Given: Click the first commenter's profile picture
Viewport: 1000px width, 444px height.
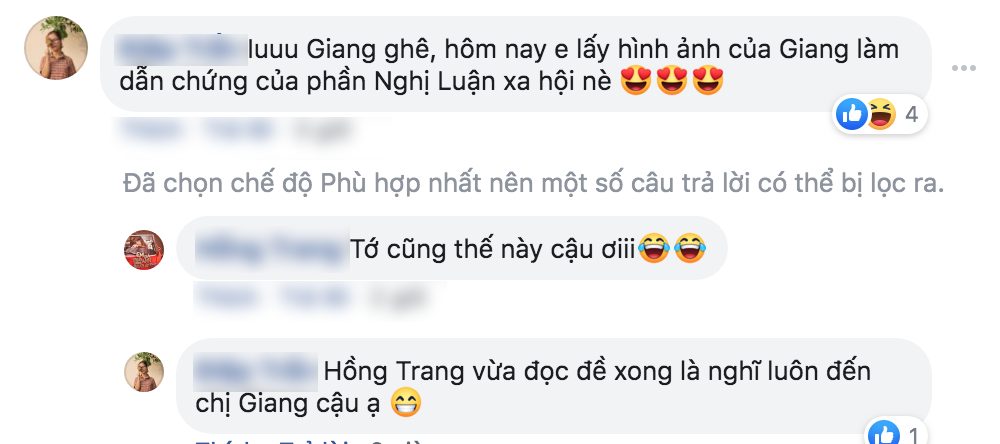Looking at the screenshot, I should (56, 48).
